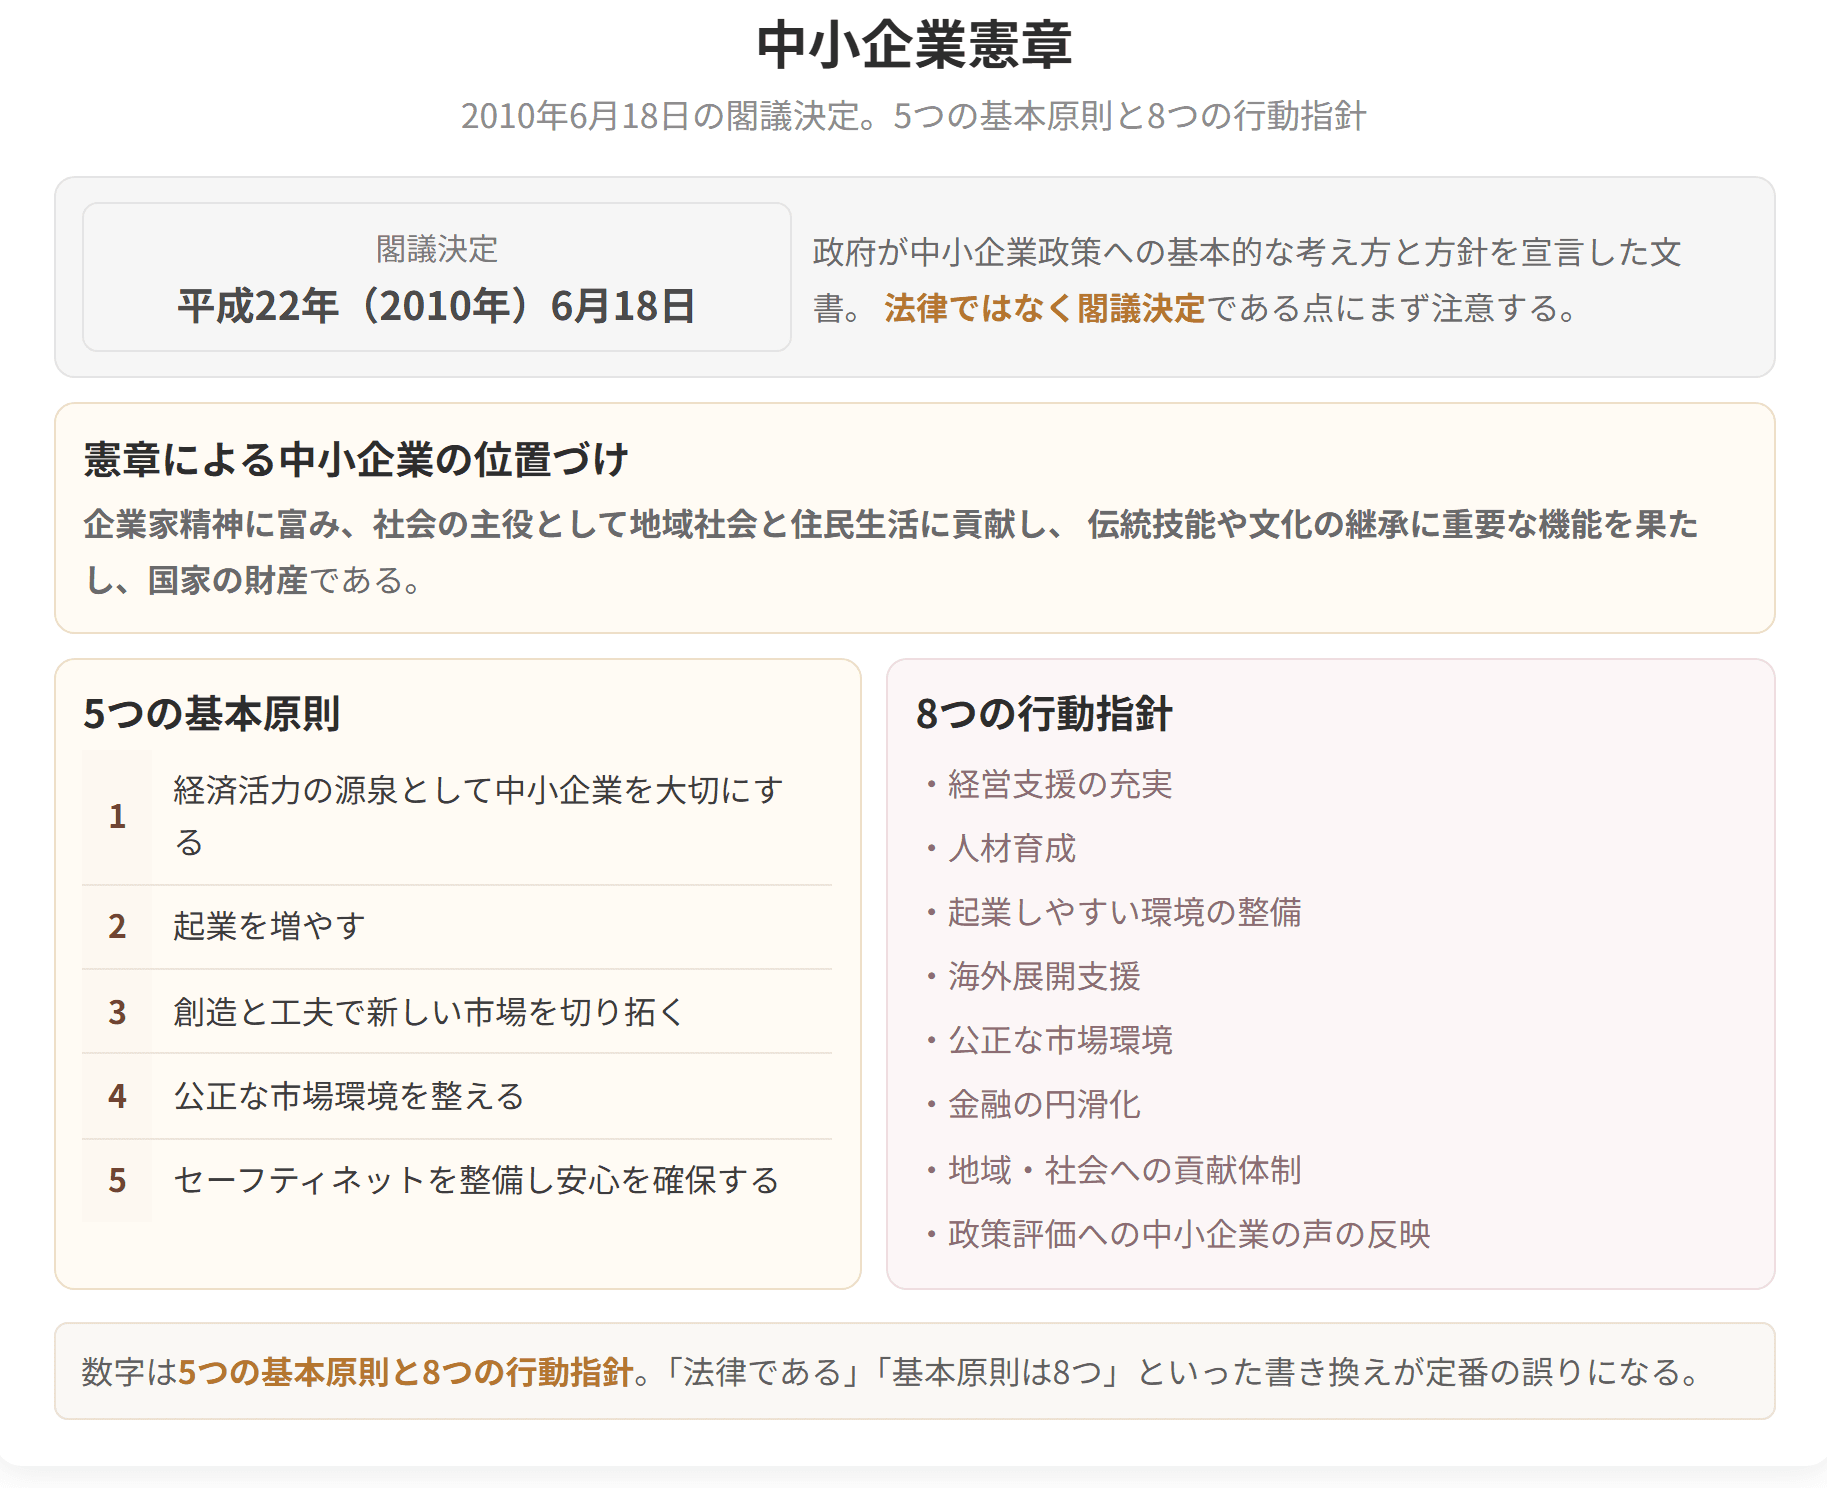This screenshot has height=1488, width=1827.
Task: Click principle row 起業を増やす
Action: click(457, 926)
